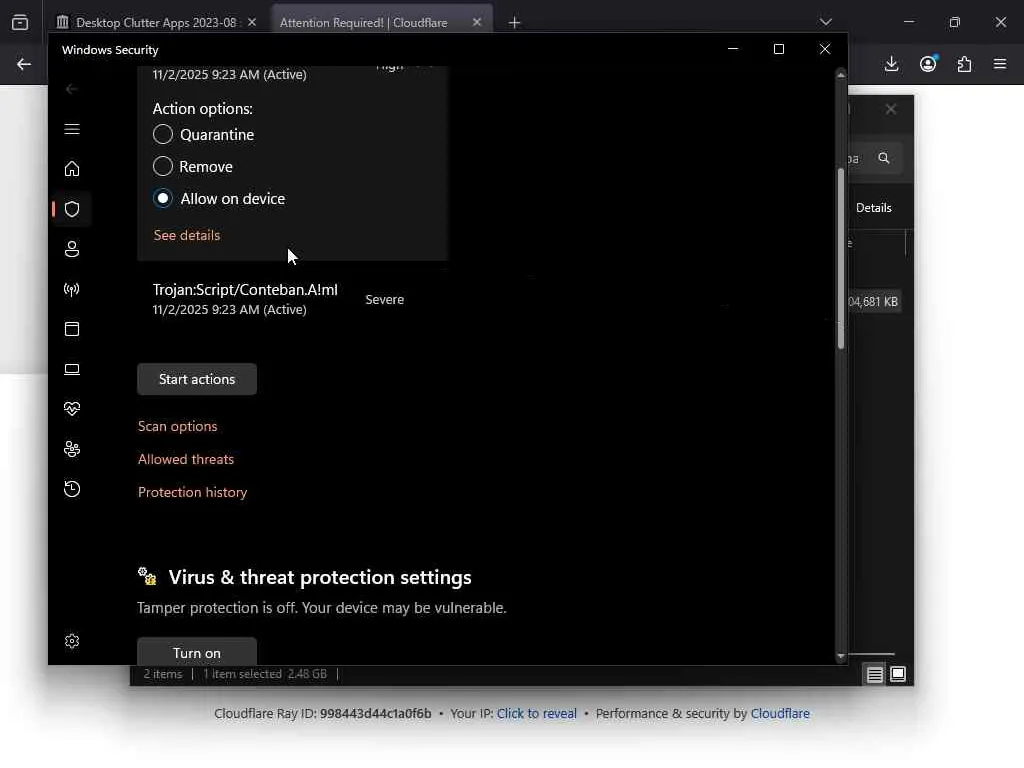Open Windows Security settings gear
Screen dimensions: 1024x768
[72, 641]
